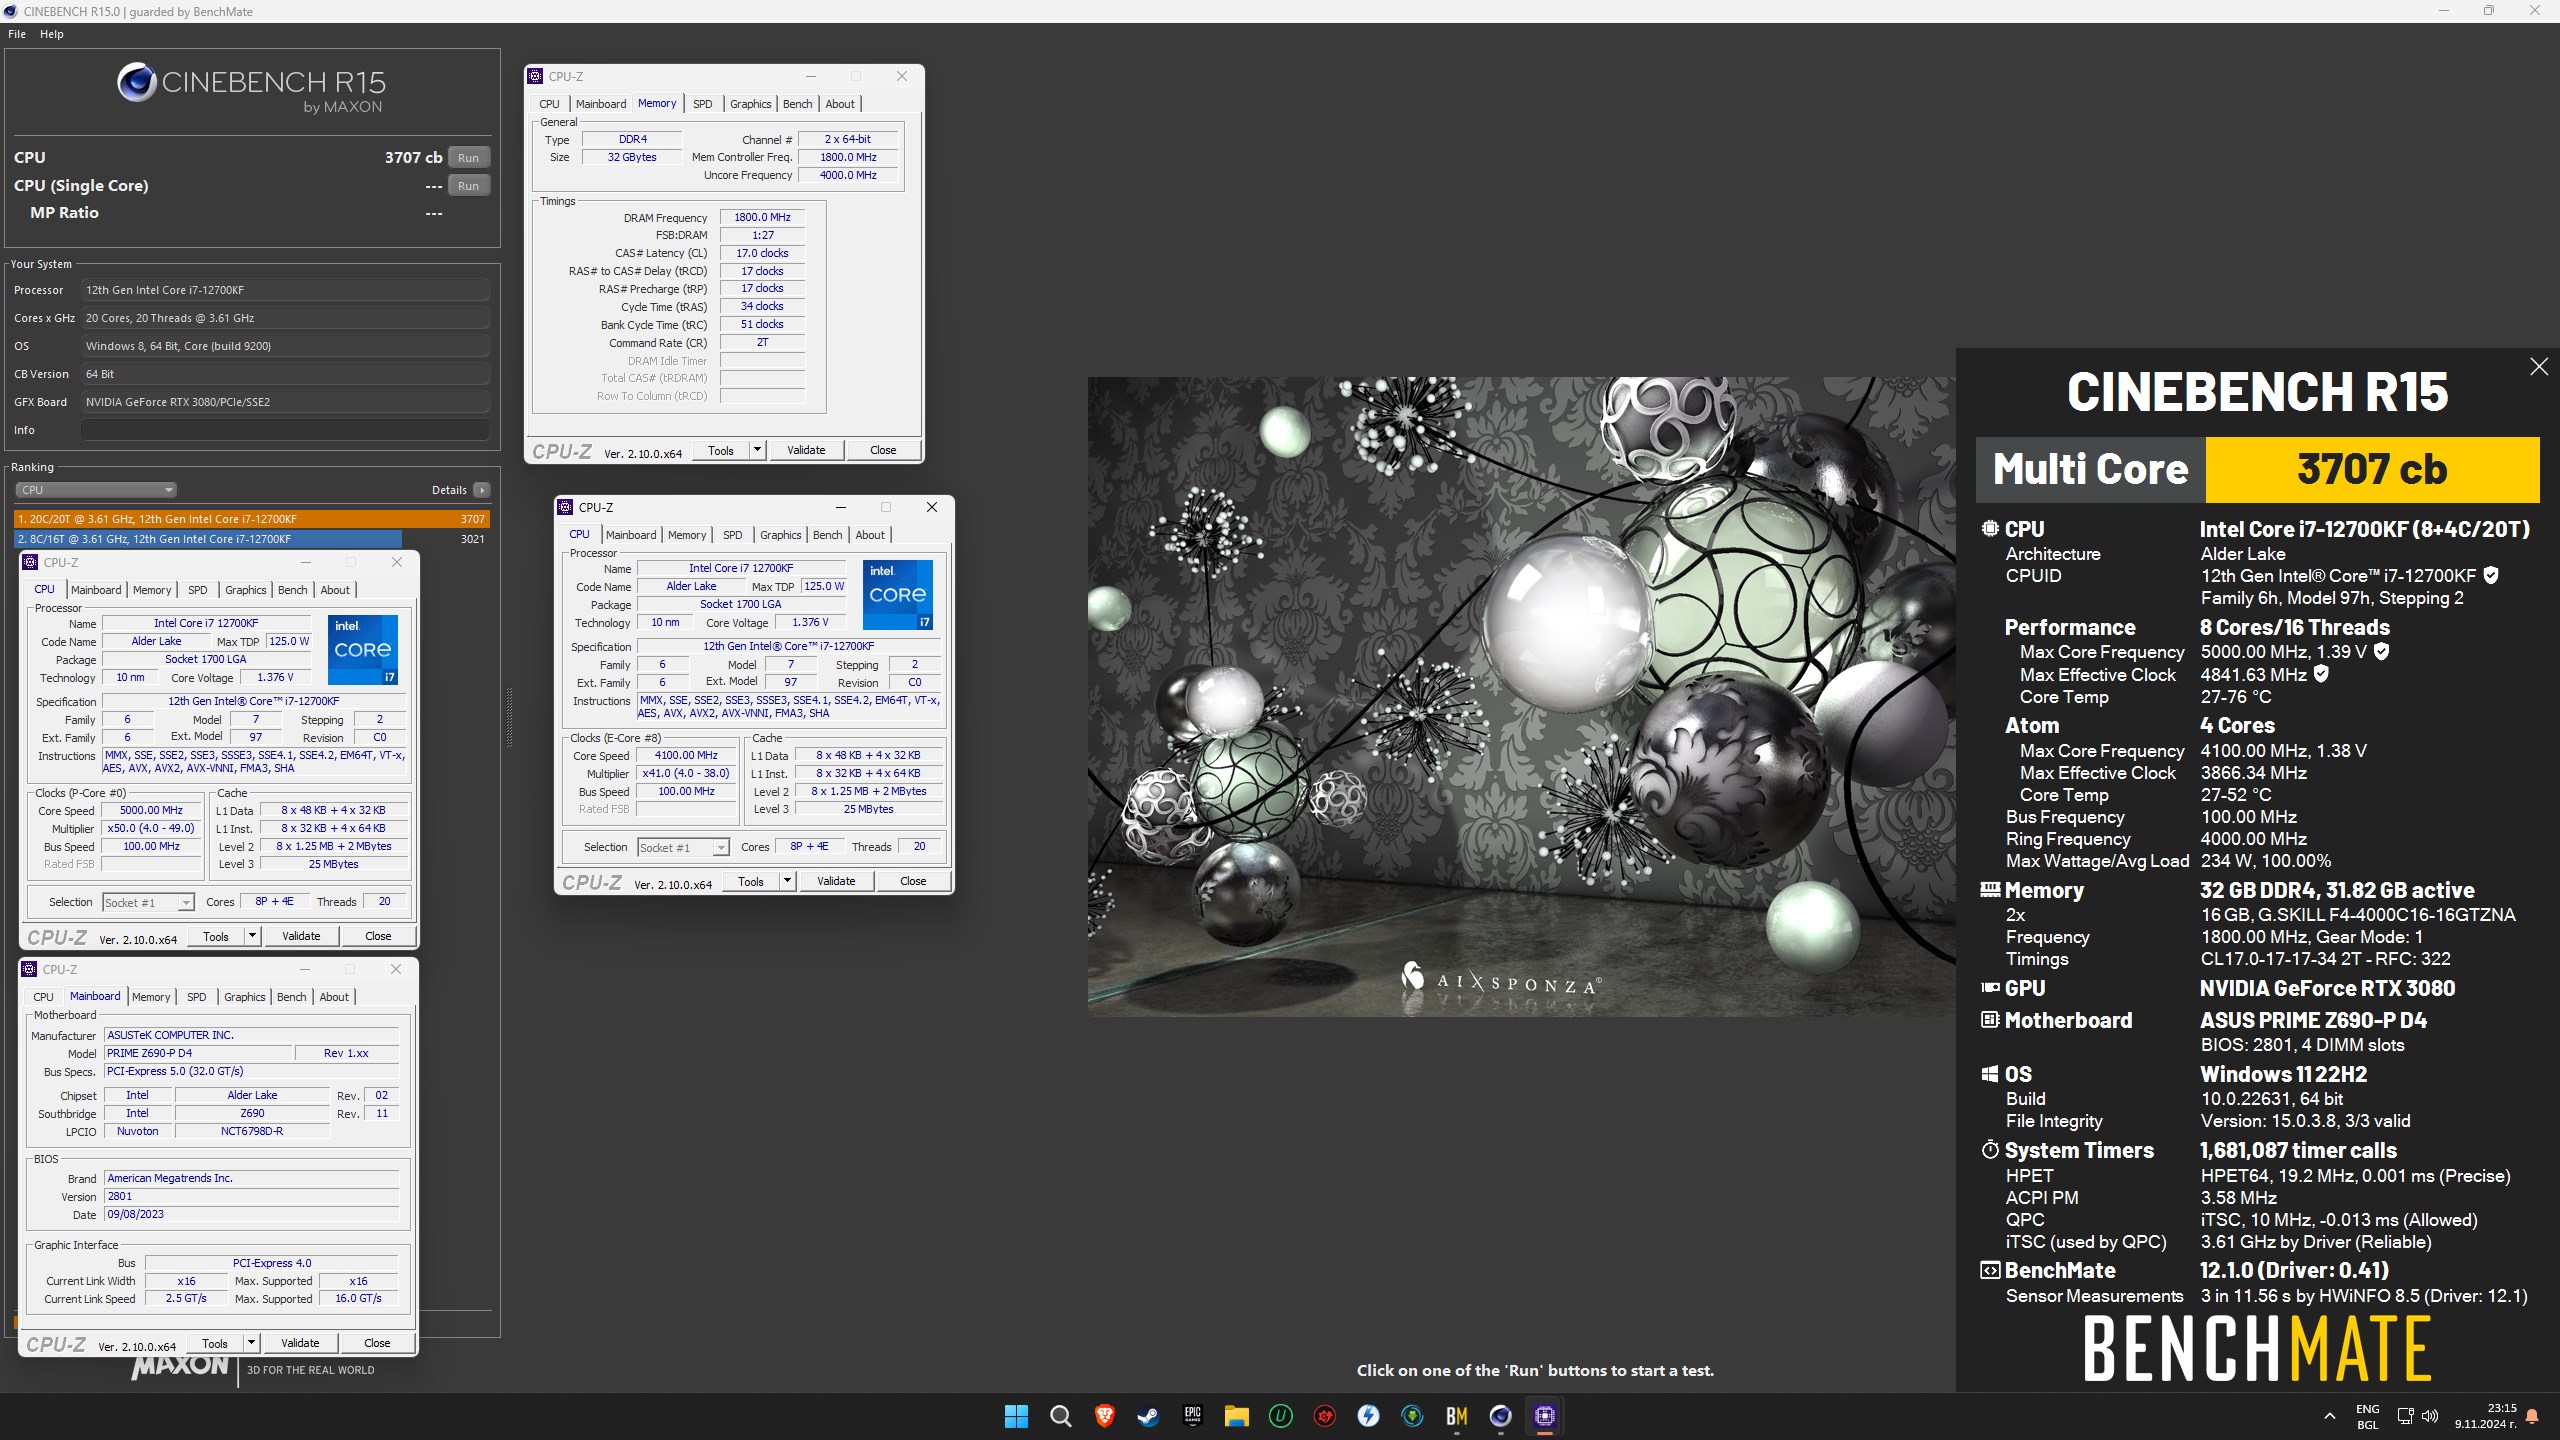This screenshot has width=2560, height=1440.
Task: Show hidden system tray icons chevron
Action: 2329,1416
